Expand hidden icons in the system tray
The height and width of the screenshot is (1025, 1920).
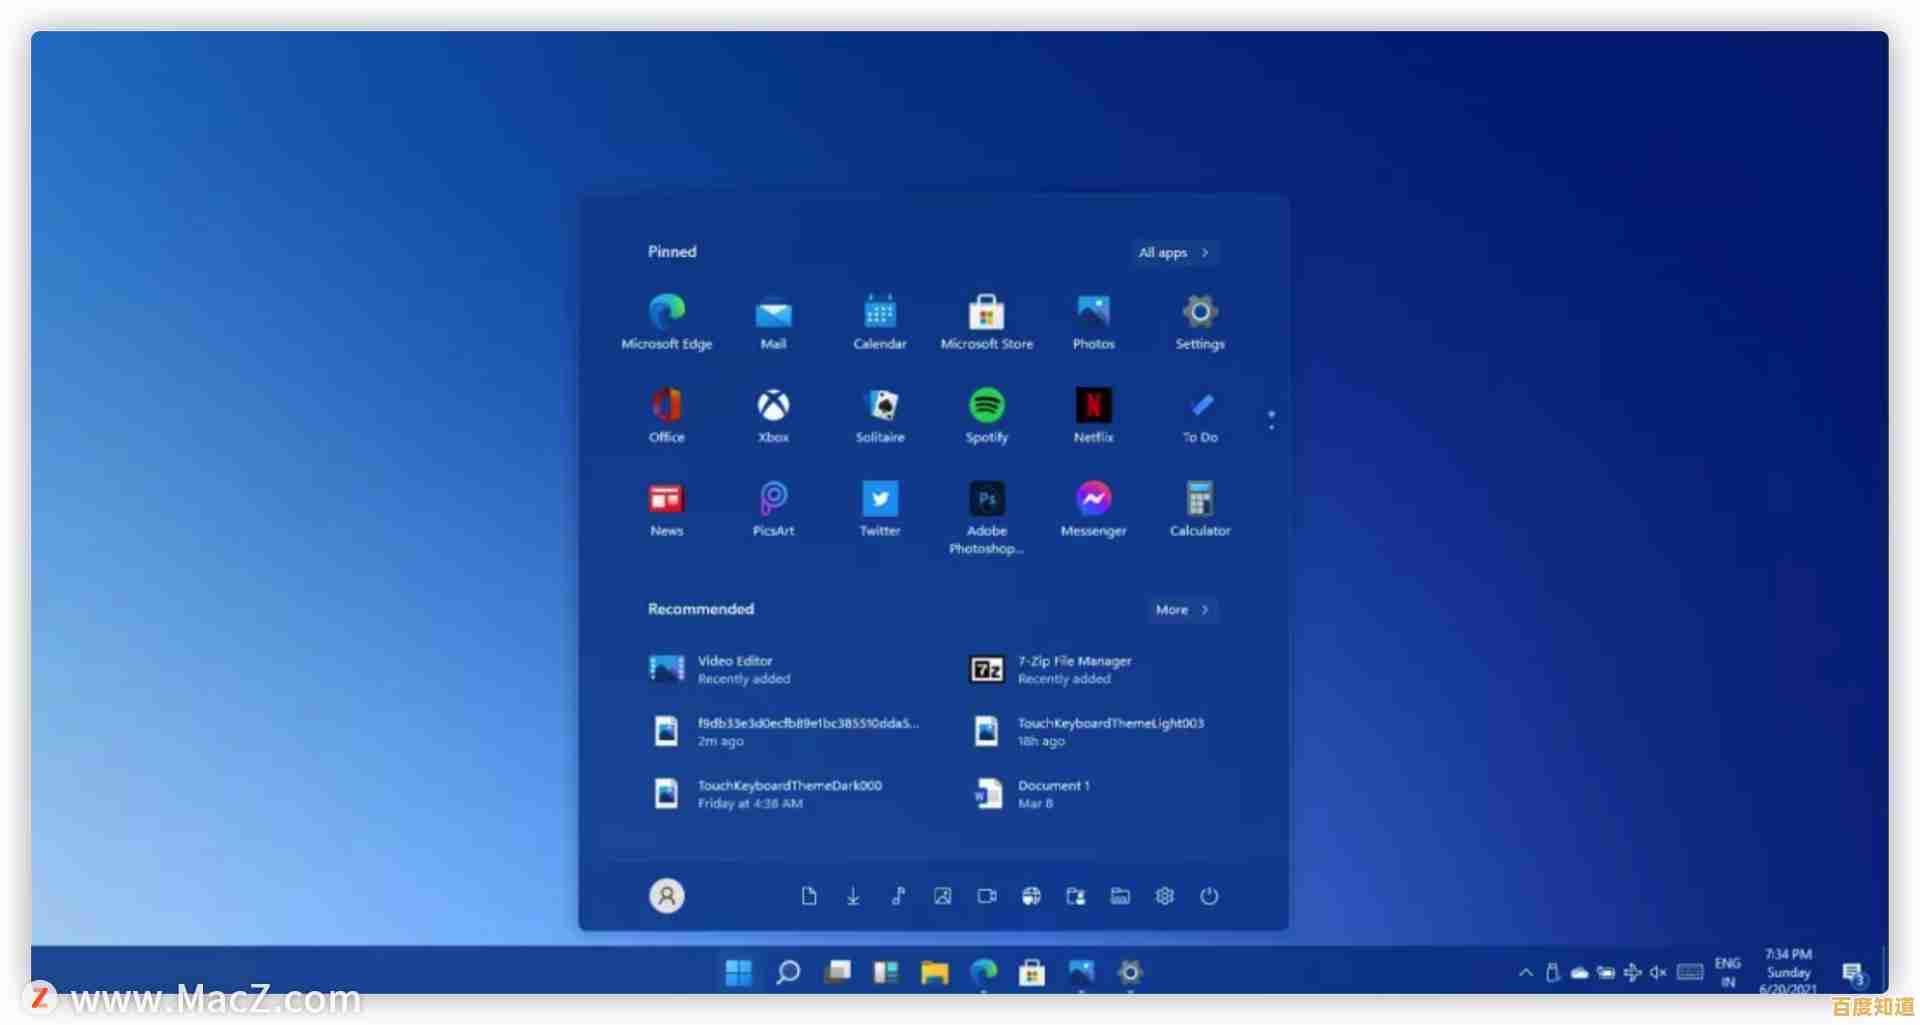pyautogui.click(x=1525, y=971)
